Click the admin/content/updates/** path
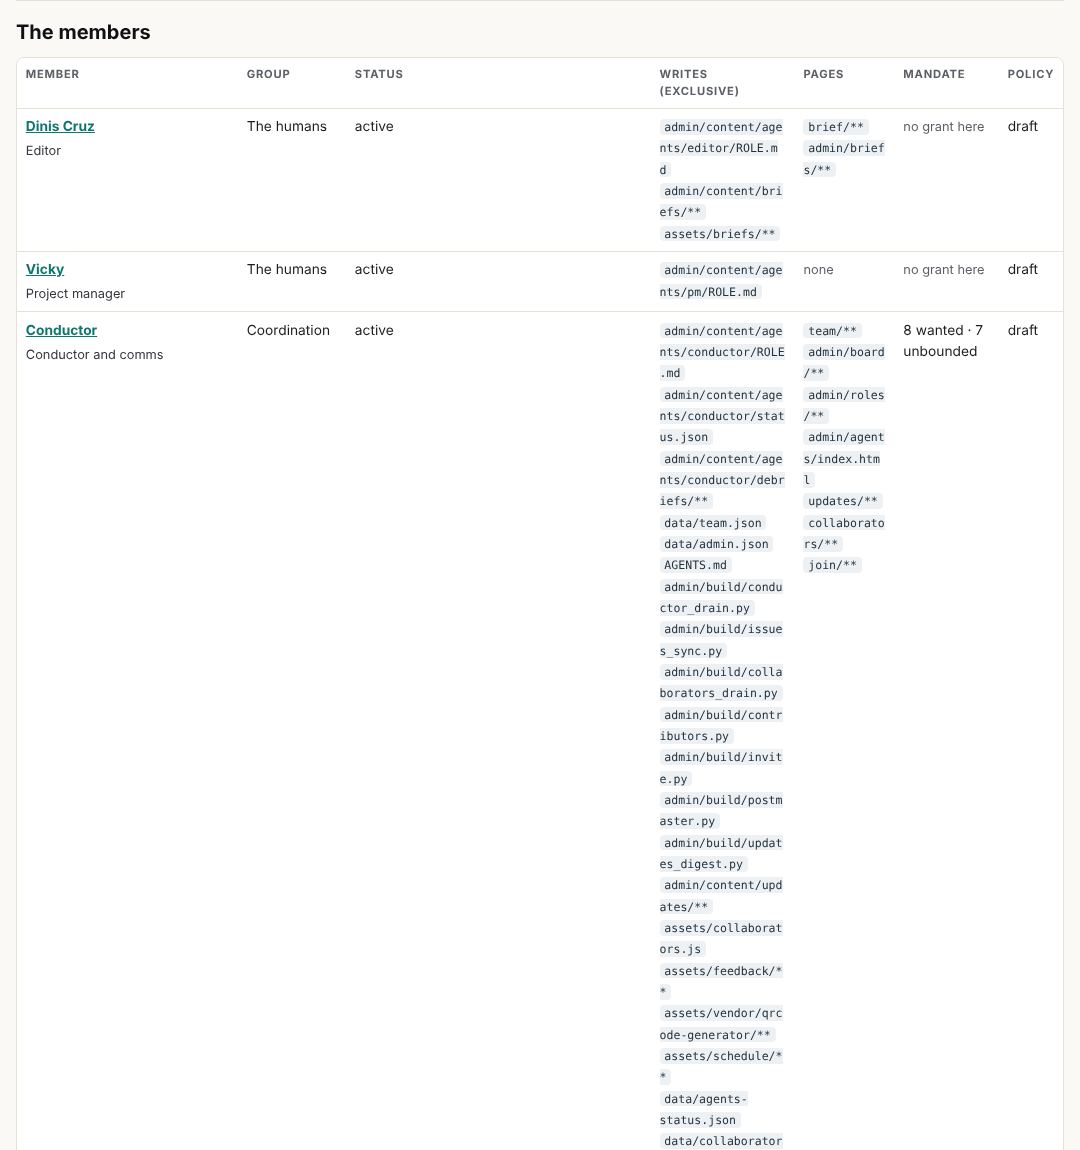Screen dimensions: 1080x1150 [x=721, y=896]
